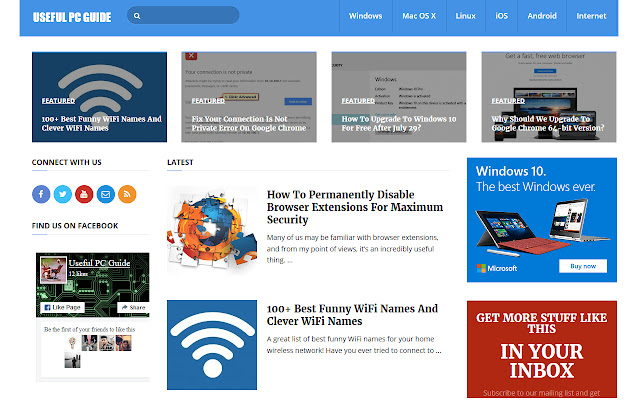Click the Firefox puzzle article thumbnail
The height and width of the screenshot is (400, 640).
(x=212, y=229)
